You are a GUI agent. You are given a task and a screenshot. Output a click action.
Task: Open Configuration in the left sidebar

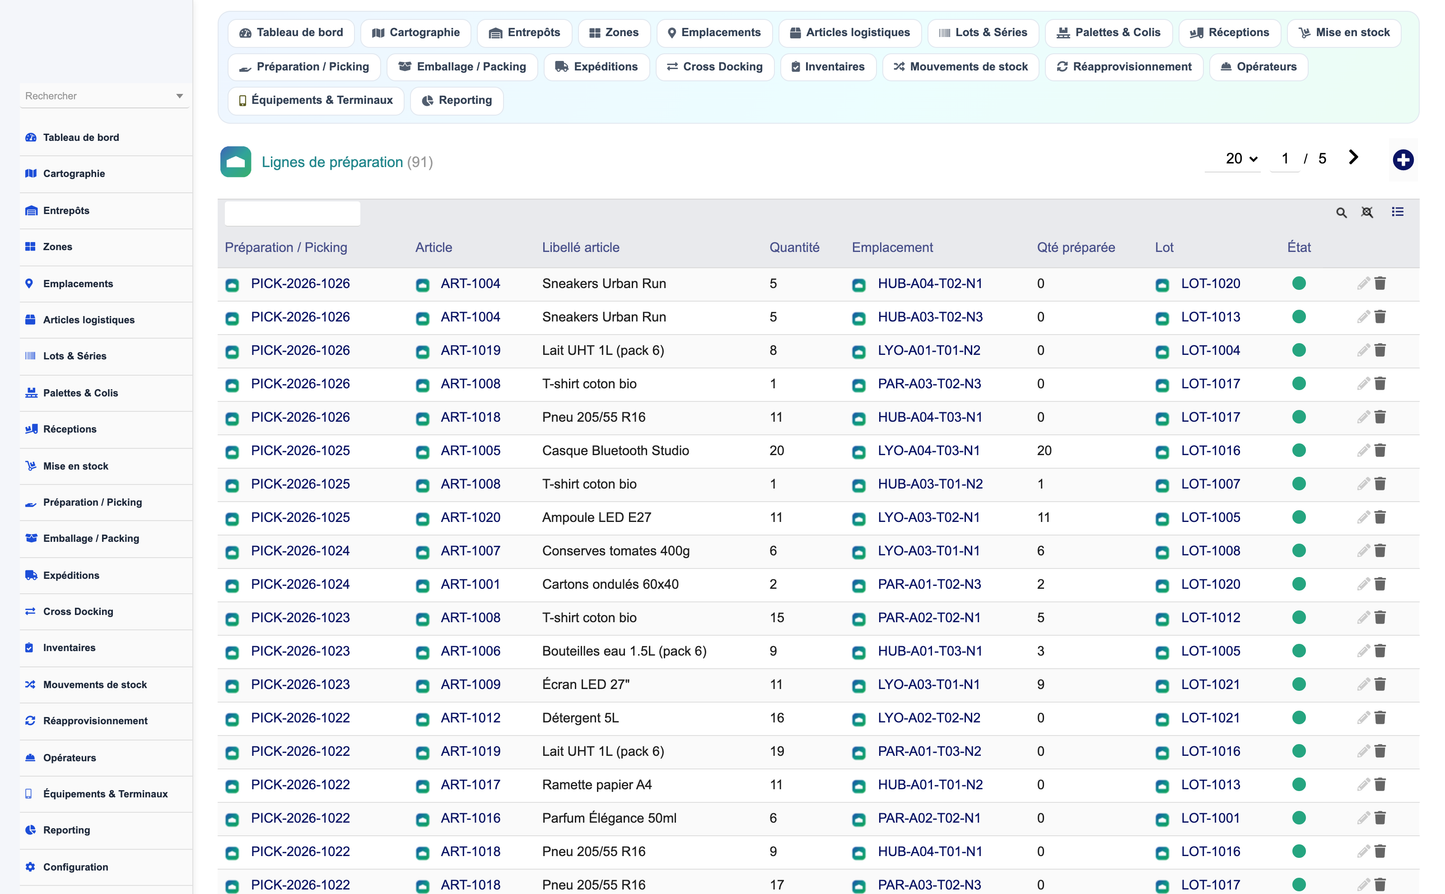pos(75,867)
